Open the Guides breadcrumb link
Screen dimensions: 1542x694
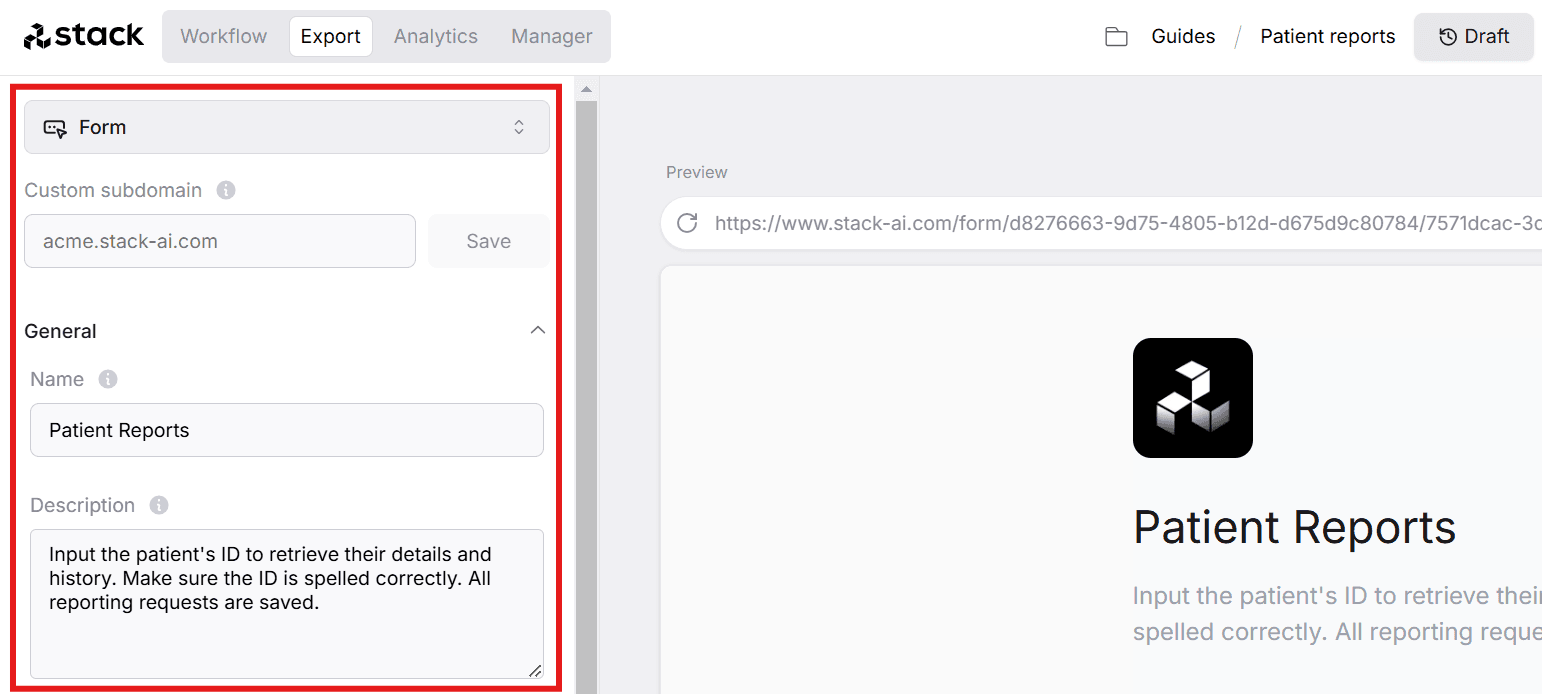(x=1183, y=36)
